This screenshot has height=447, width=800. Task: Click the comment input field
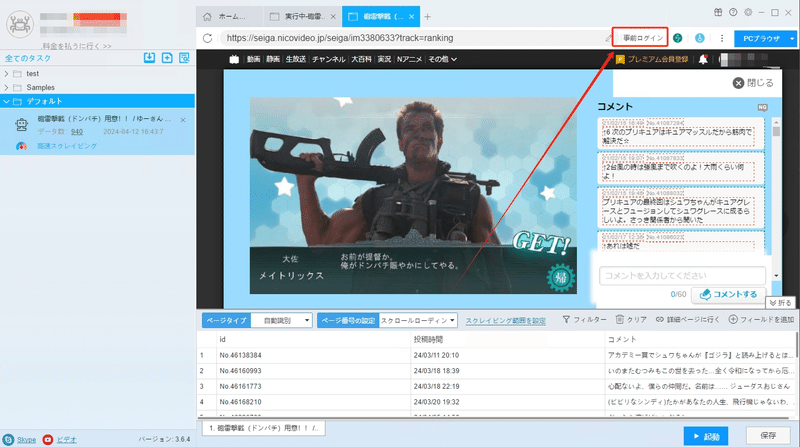[x=682, y=276]
